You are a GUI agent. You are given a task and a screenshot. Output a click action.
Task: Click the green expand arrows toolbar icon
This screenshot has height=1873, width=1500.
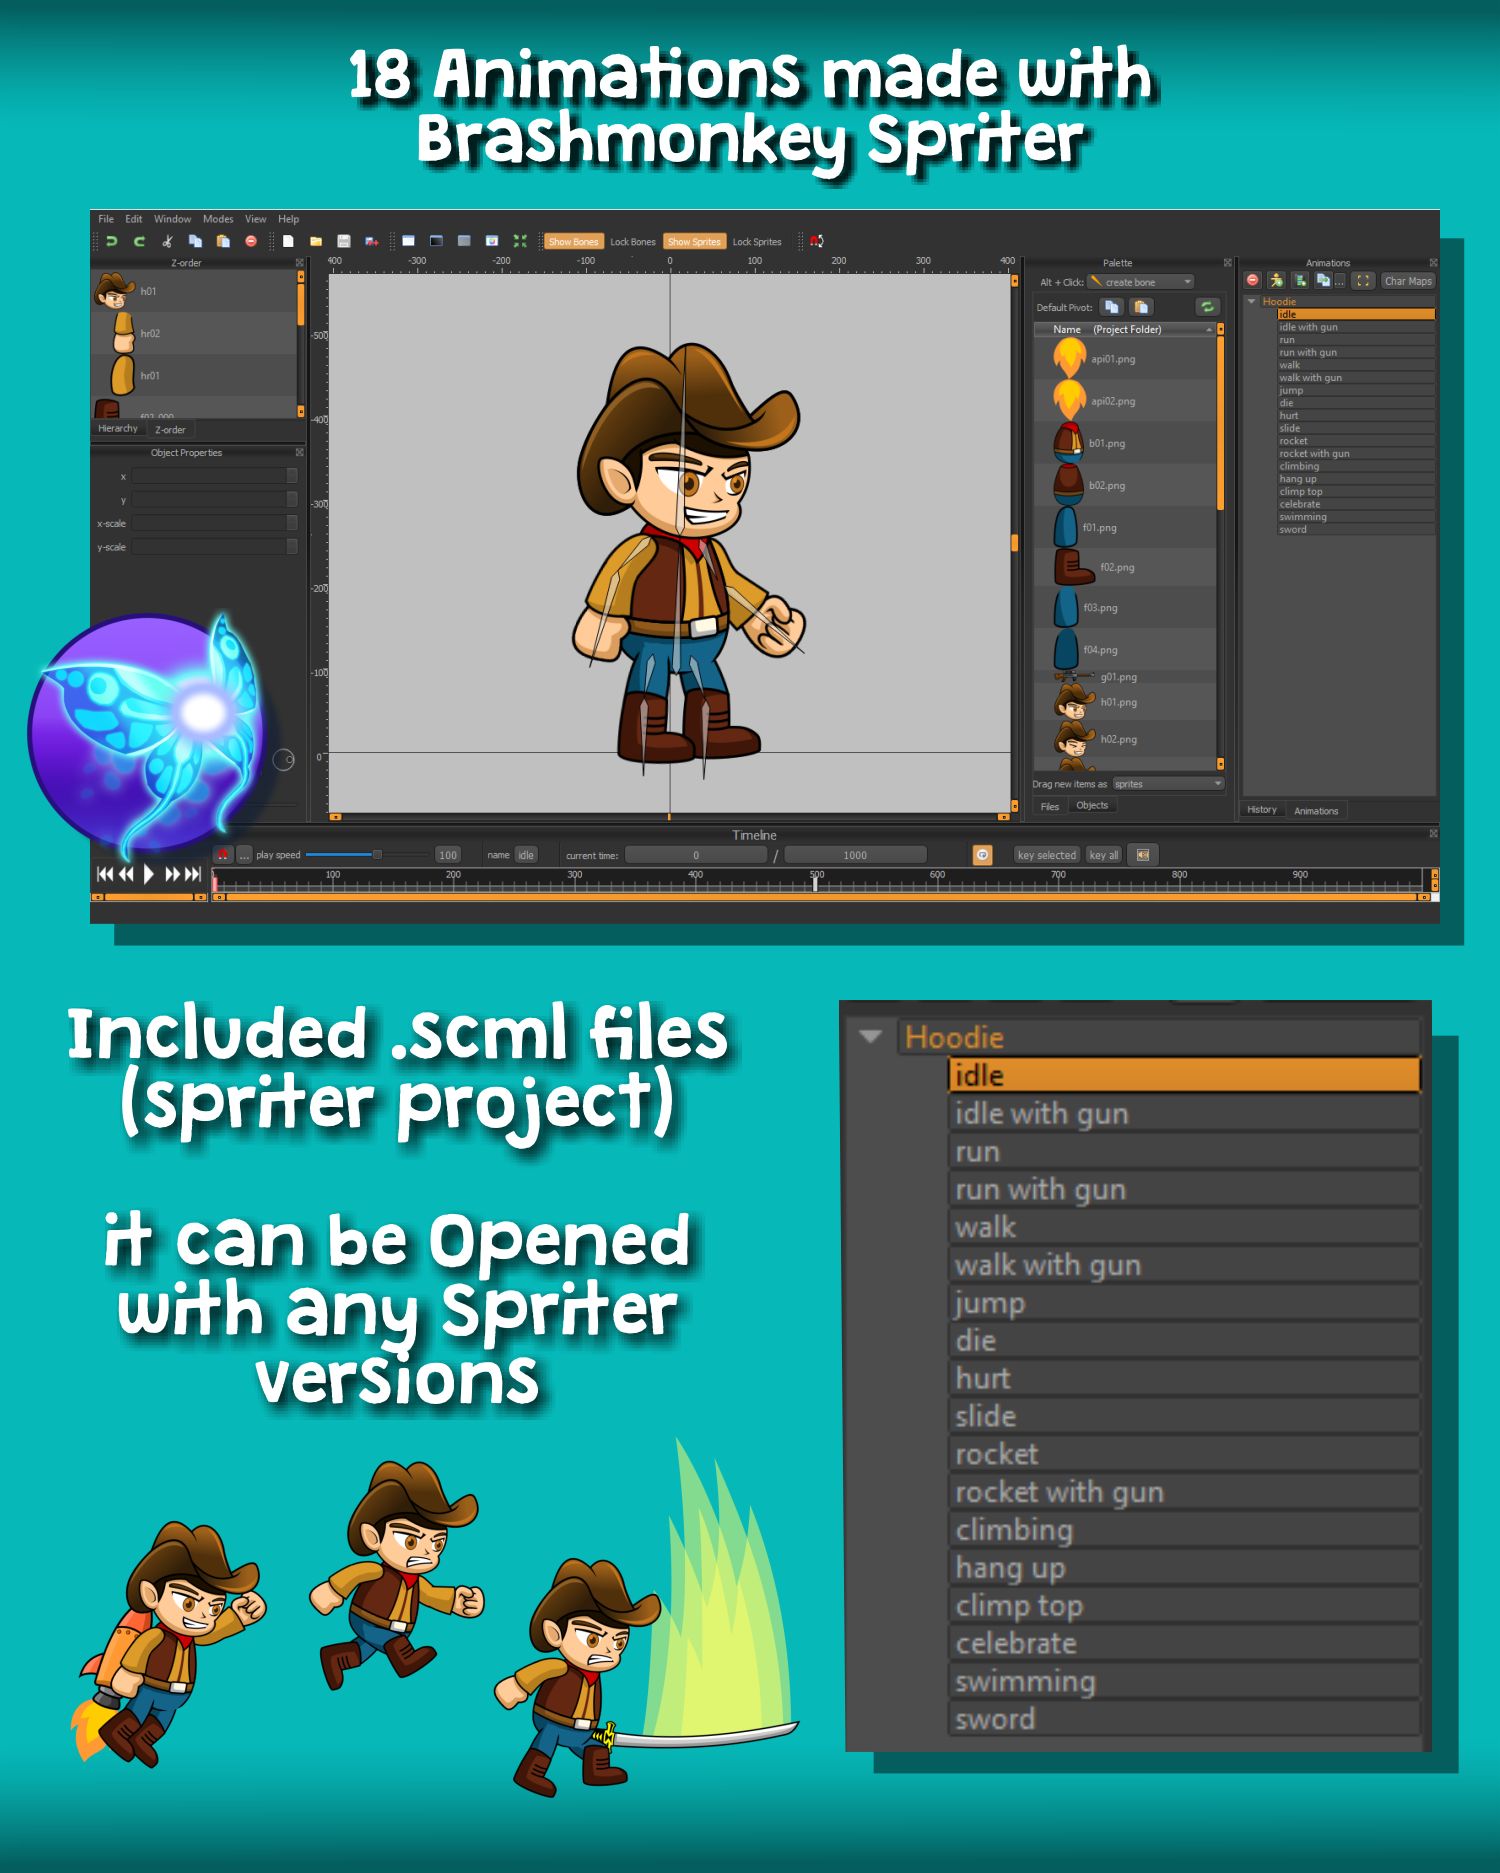click(520, 241)
